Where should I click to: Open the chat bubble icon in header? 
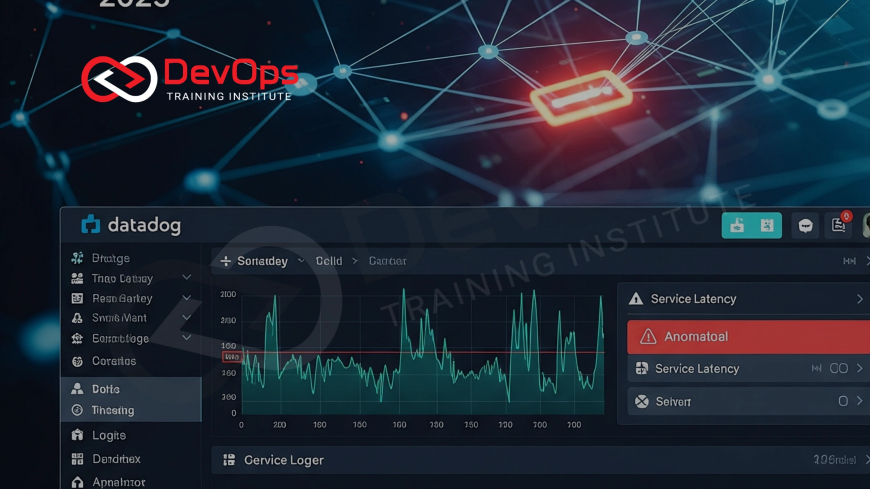click(805, 226)
